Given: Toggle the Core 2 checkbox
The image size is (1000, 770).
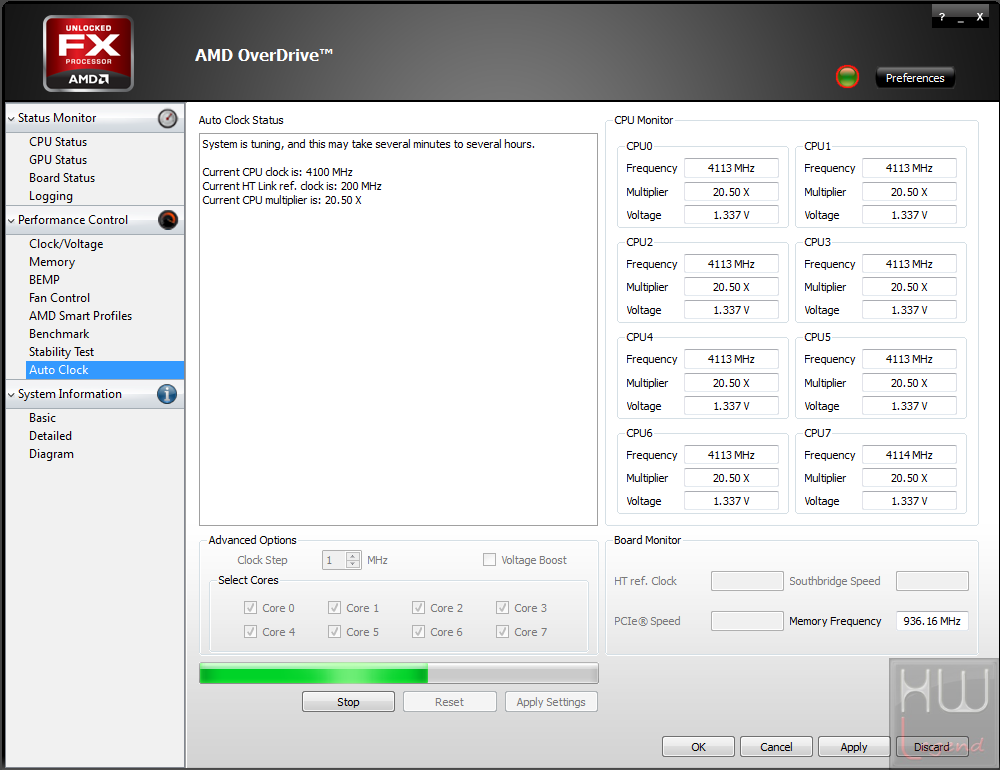Looking at the screenshot, I should [x=418, y=607].
